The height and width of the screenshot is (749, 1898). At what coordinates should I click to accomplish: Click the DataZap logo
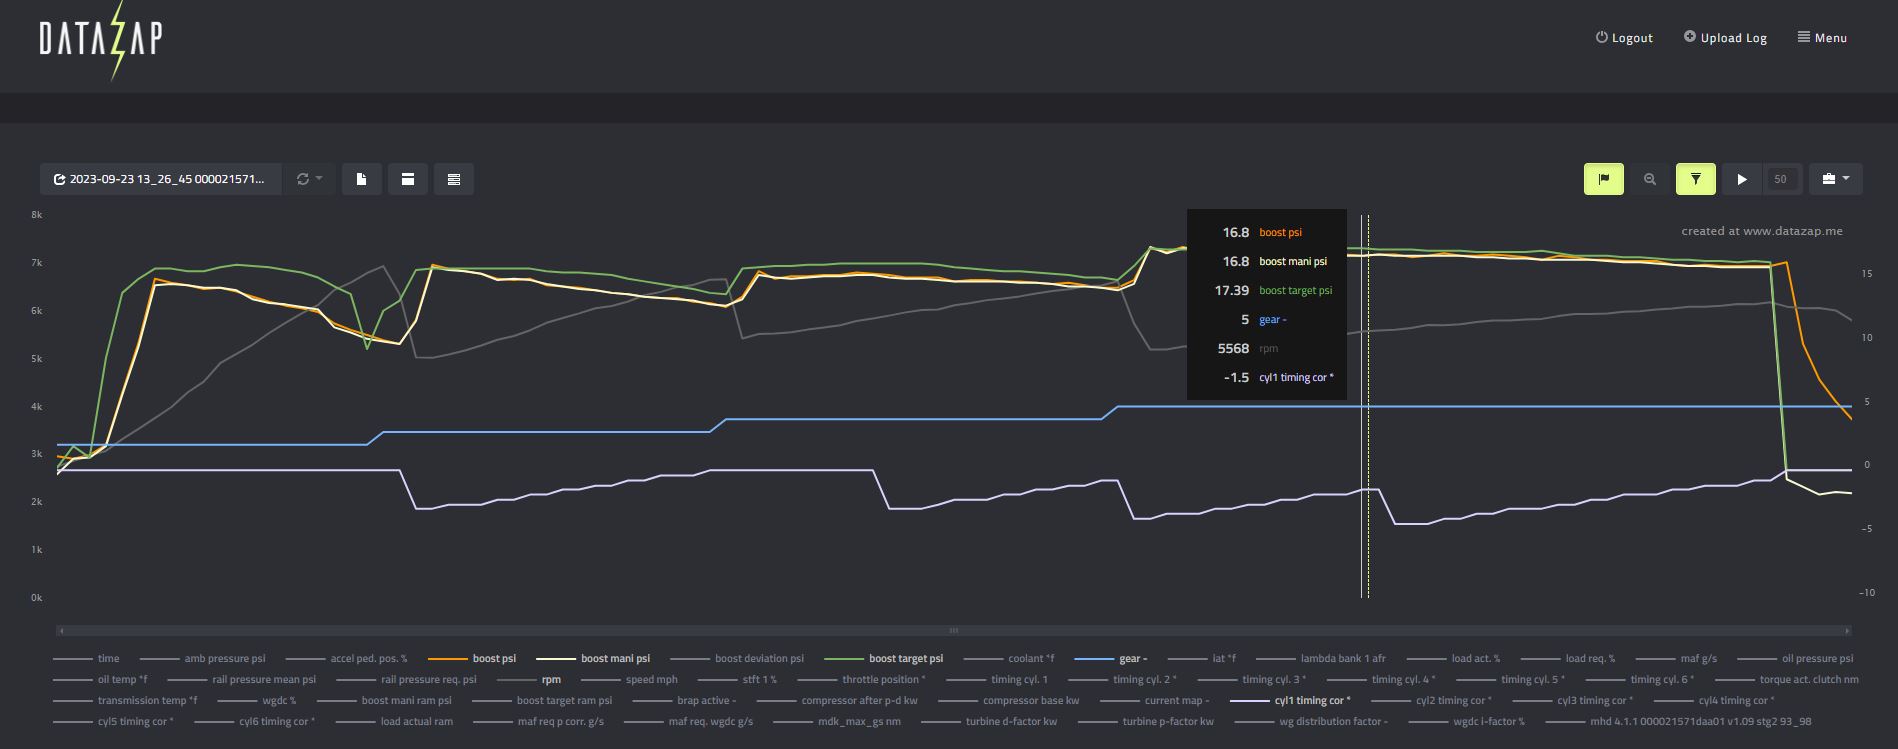(101, 40)
